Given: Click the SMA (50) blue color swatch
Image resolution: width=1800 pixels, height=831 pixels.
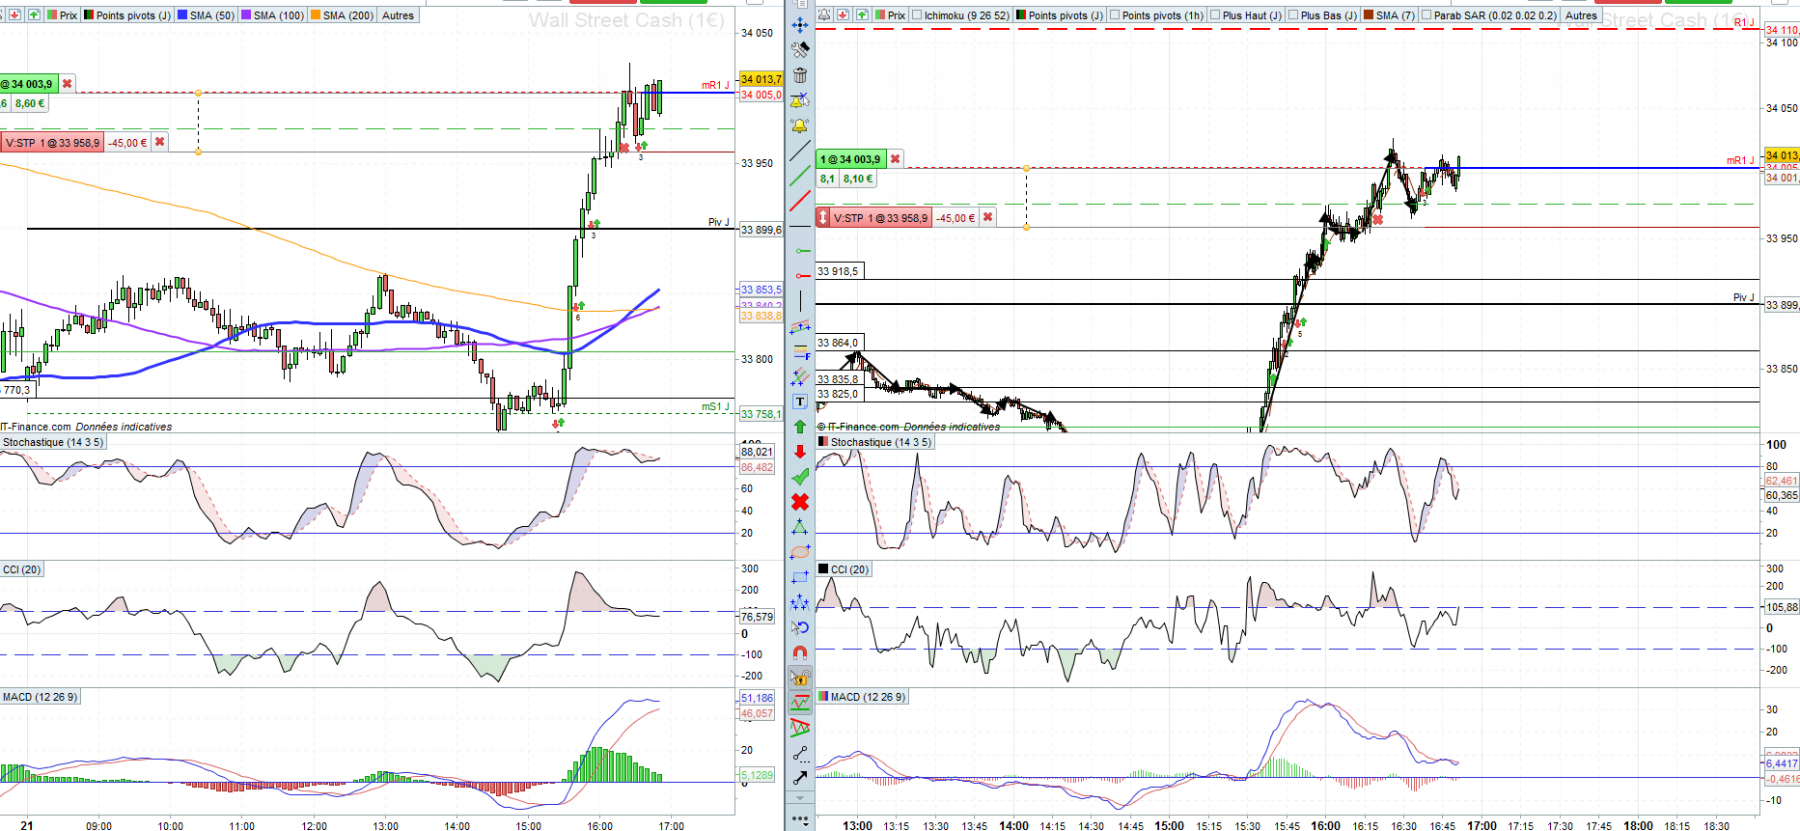Looking at the screenshot, I should click(182, 15).
